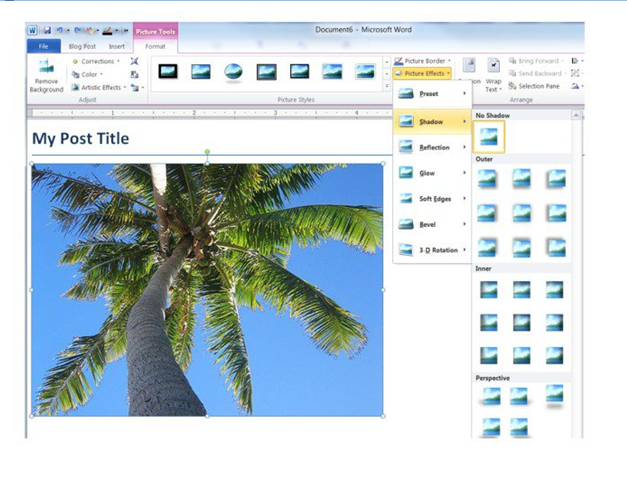
Task: Choose first Outer shadow, Offset Diagonal Bottom Right
Action: tap(487, 178)
